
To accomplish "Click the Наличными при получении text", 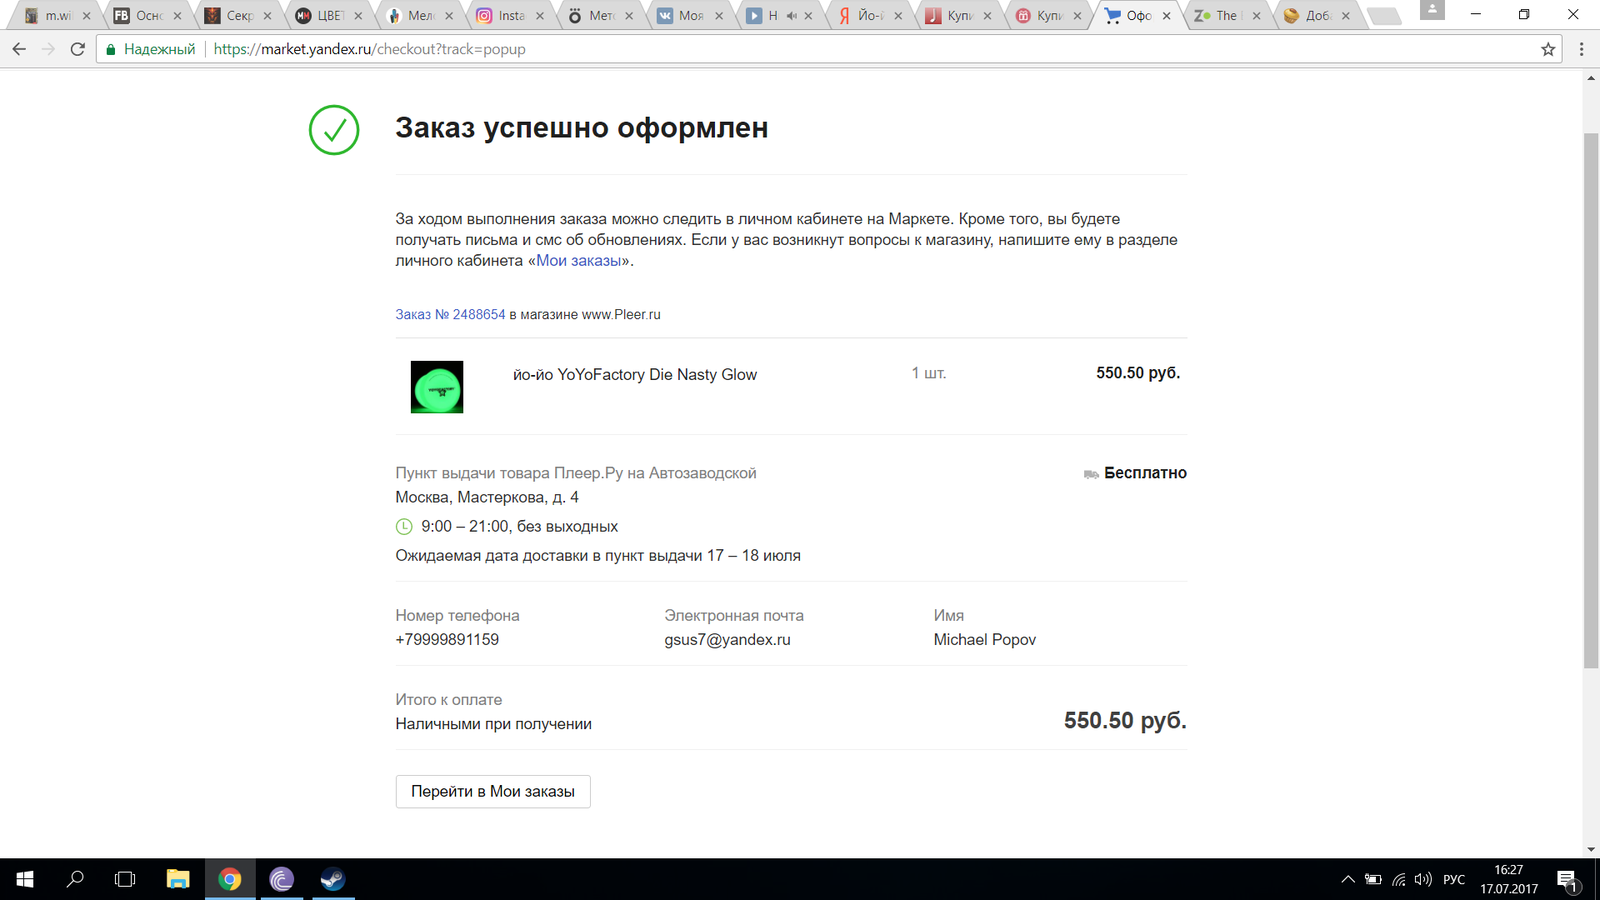I will click(x=493, y=724).
